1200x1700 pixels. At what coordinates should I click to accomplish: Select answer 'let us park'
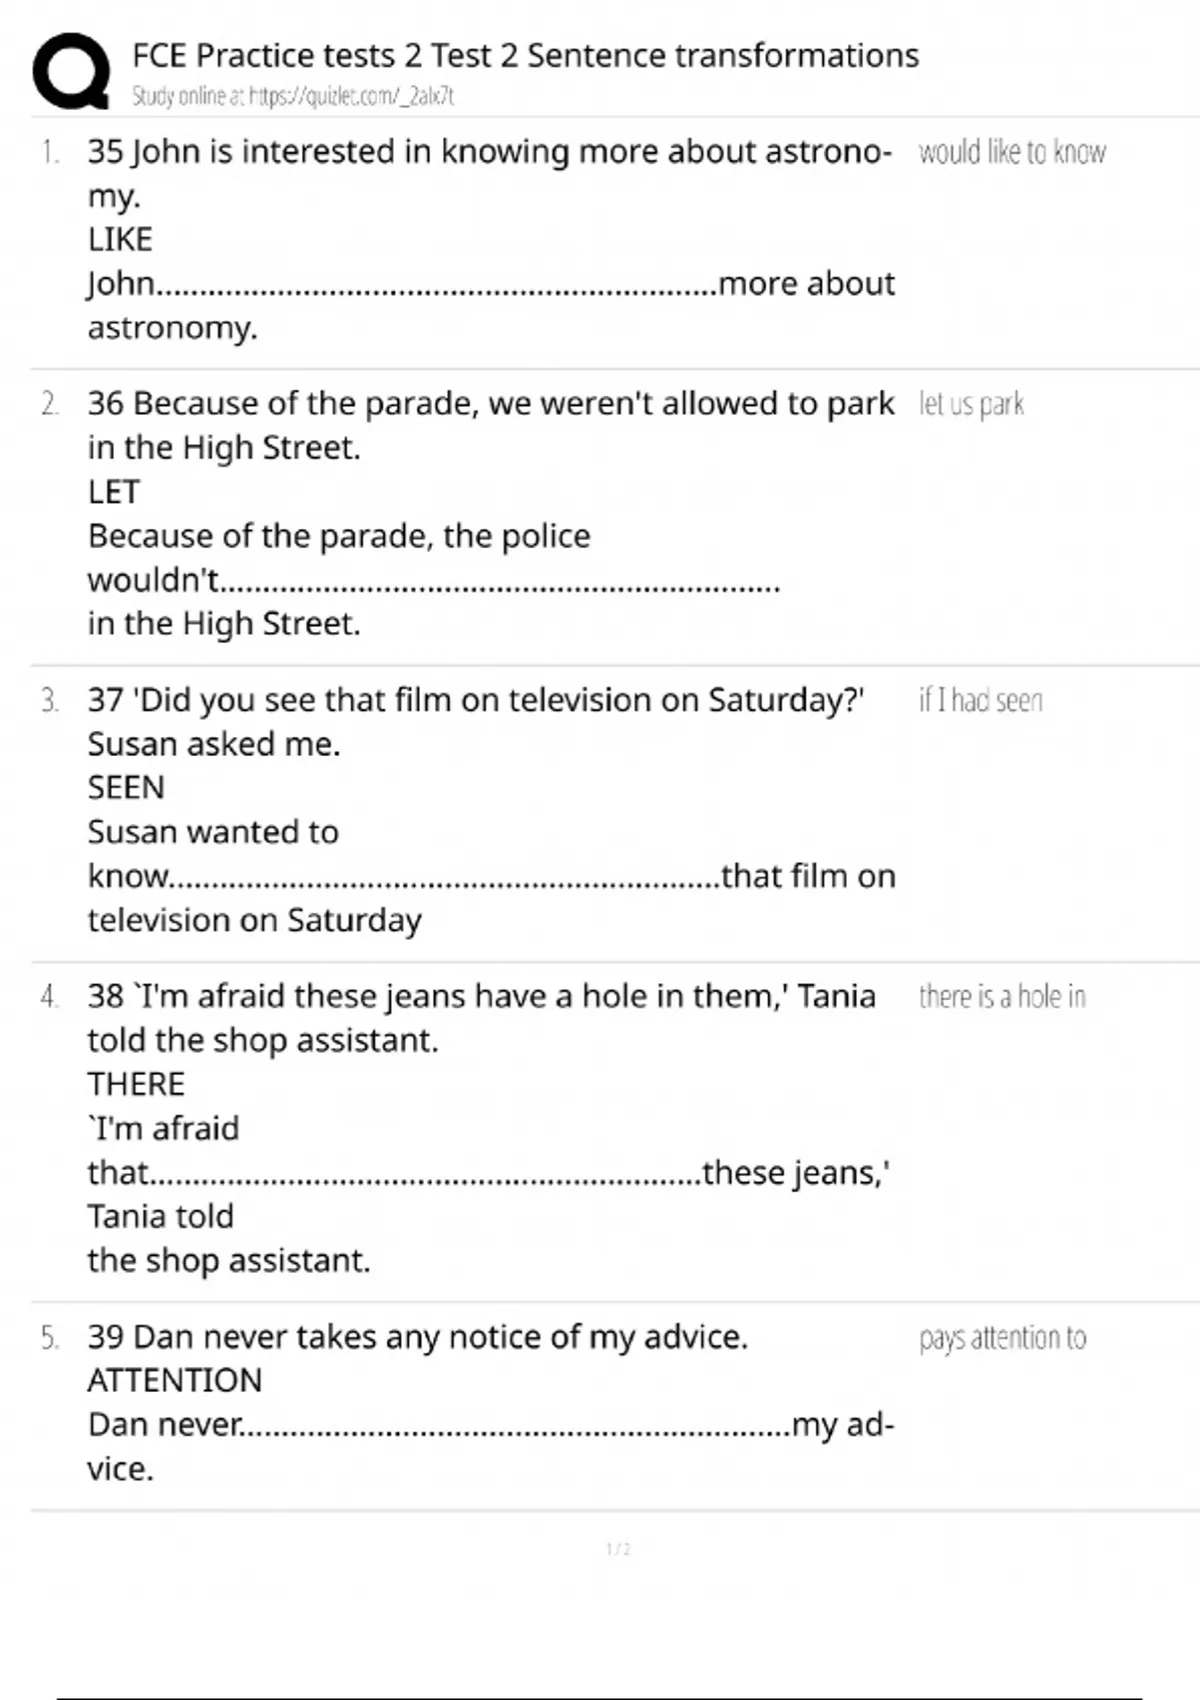(971, 404)
